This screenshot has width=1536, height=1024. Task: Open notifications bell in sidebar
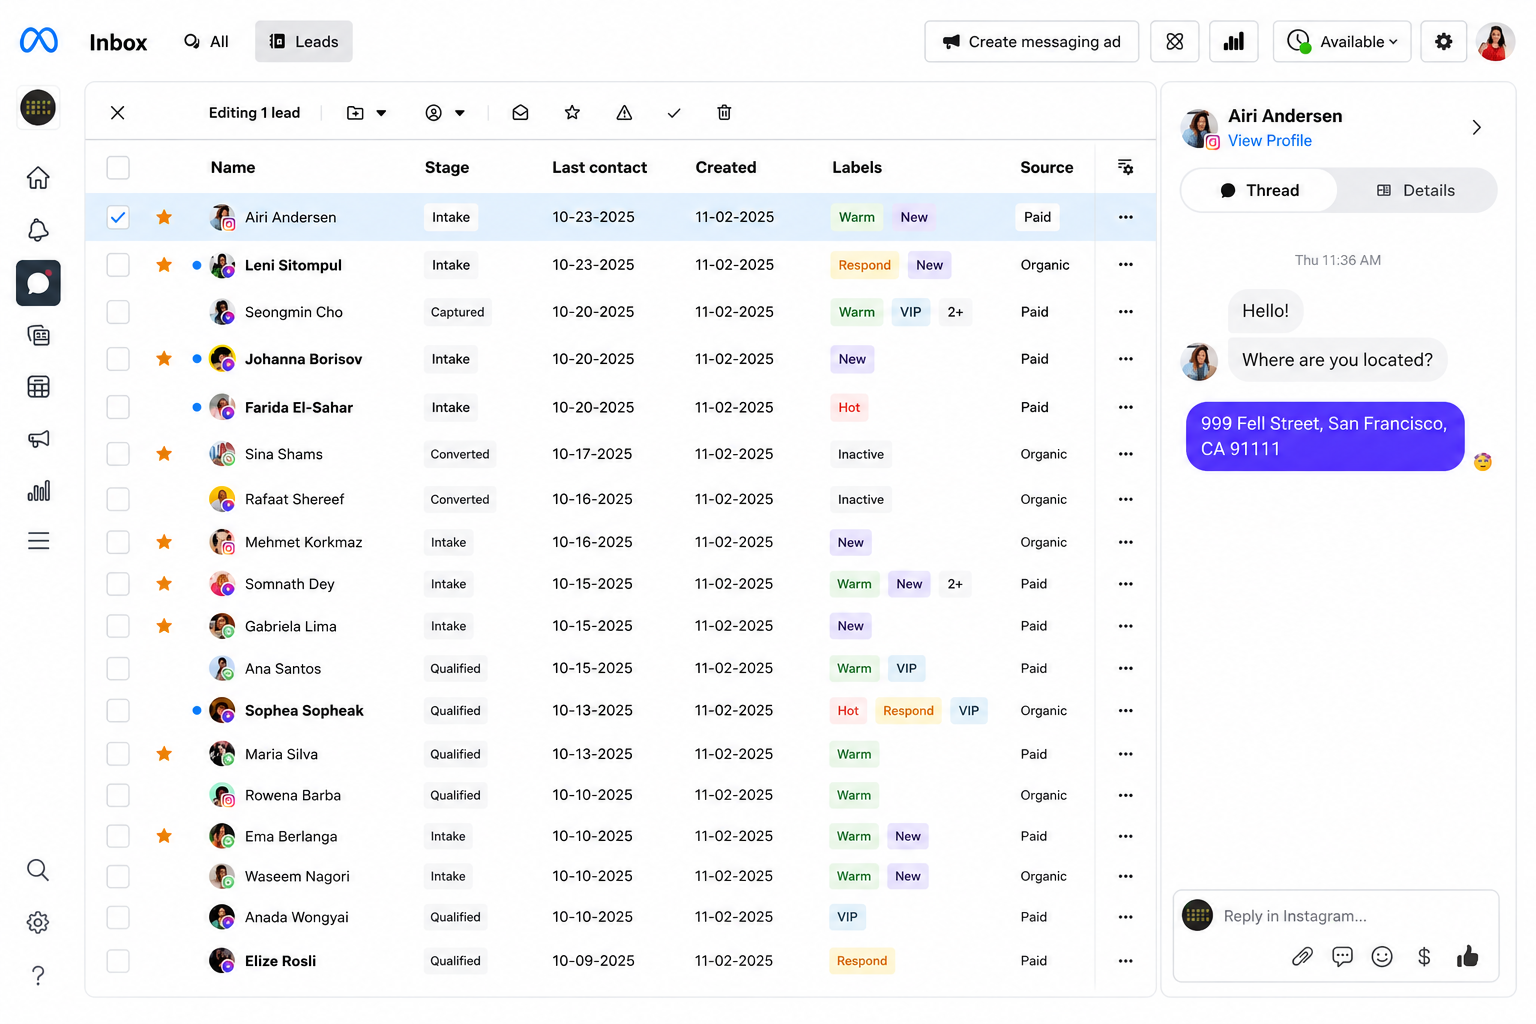[38, 230]
